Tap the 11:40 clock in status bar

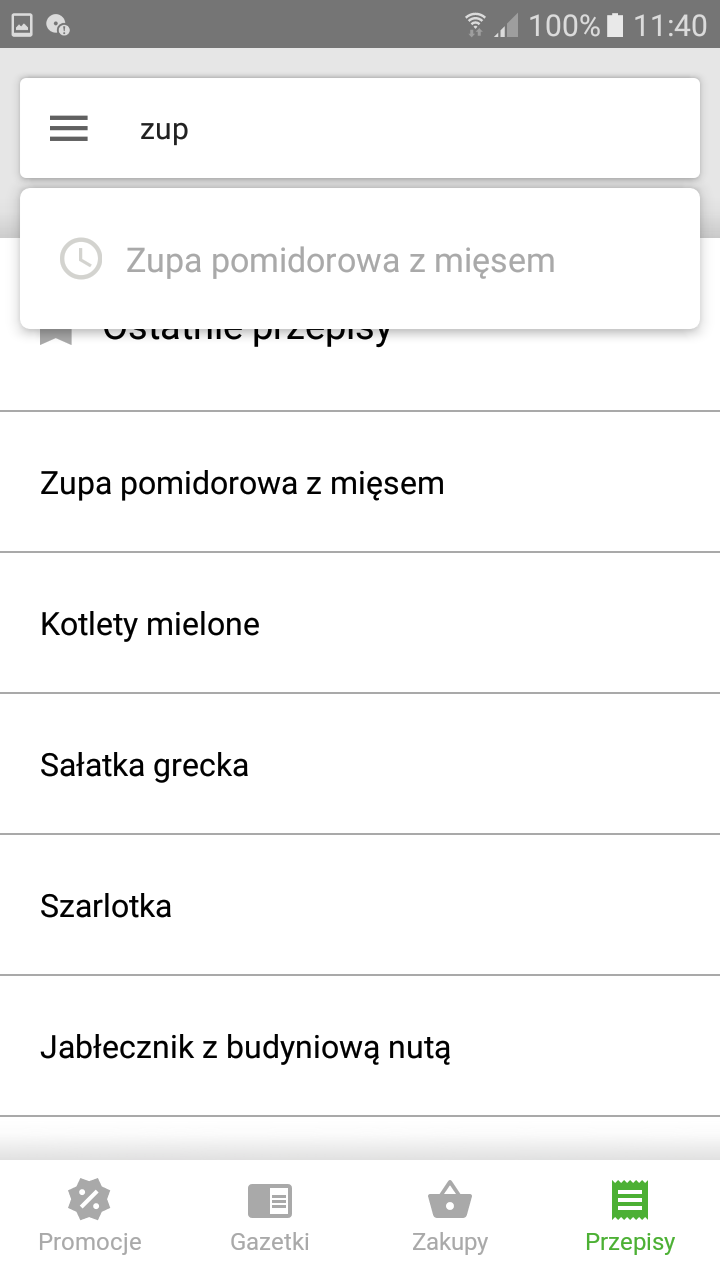pyautogui.click(x=670, y=25)
